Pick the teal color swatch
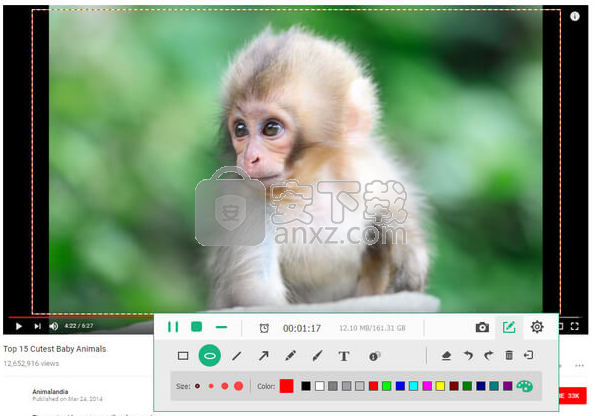Image resolution: width=606 pixels, height=416 pixels. coord(494,386)
